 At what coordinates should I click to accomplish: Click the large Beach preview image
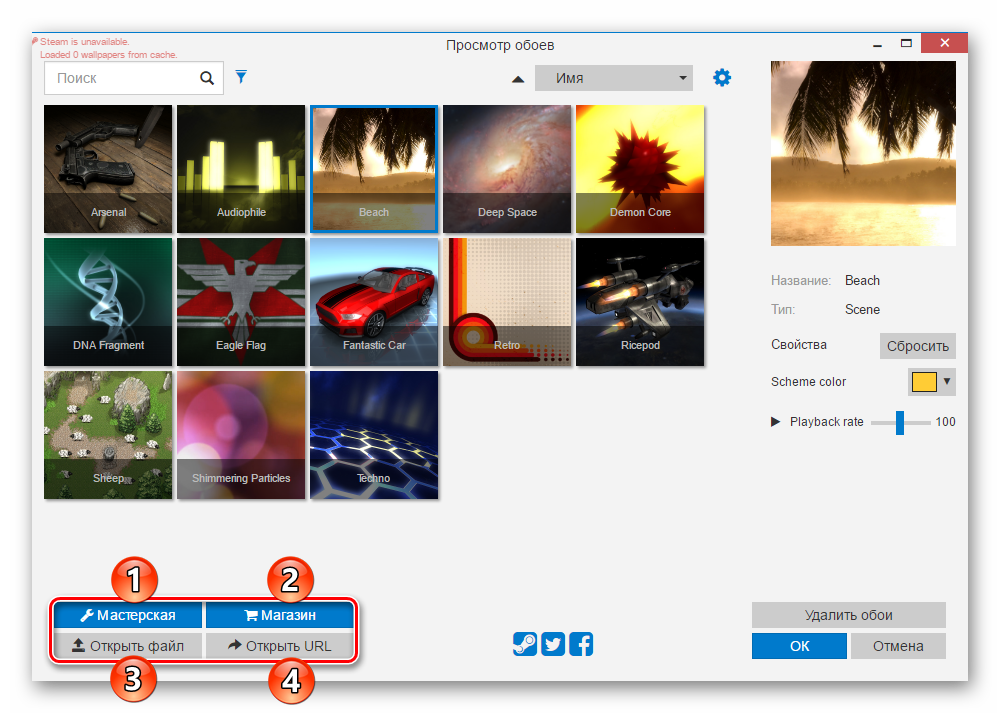(x=863, y=153)
